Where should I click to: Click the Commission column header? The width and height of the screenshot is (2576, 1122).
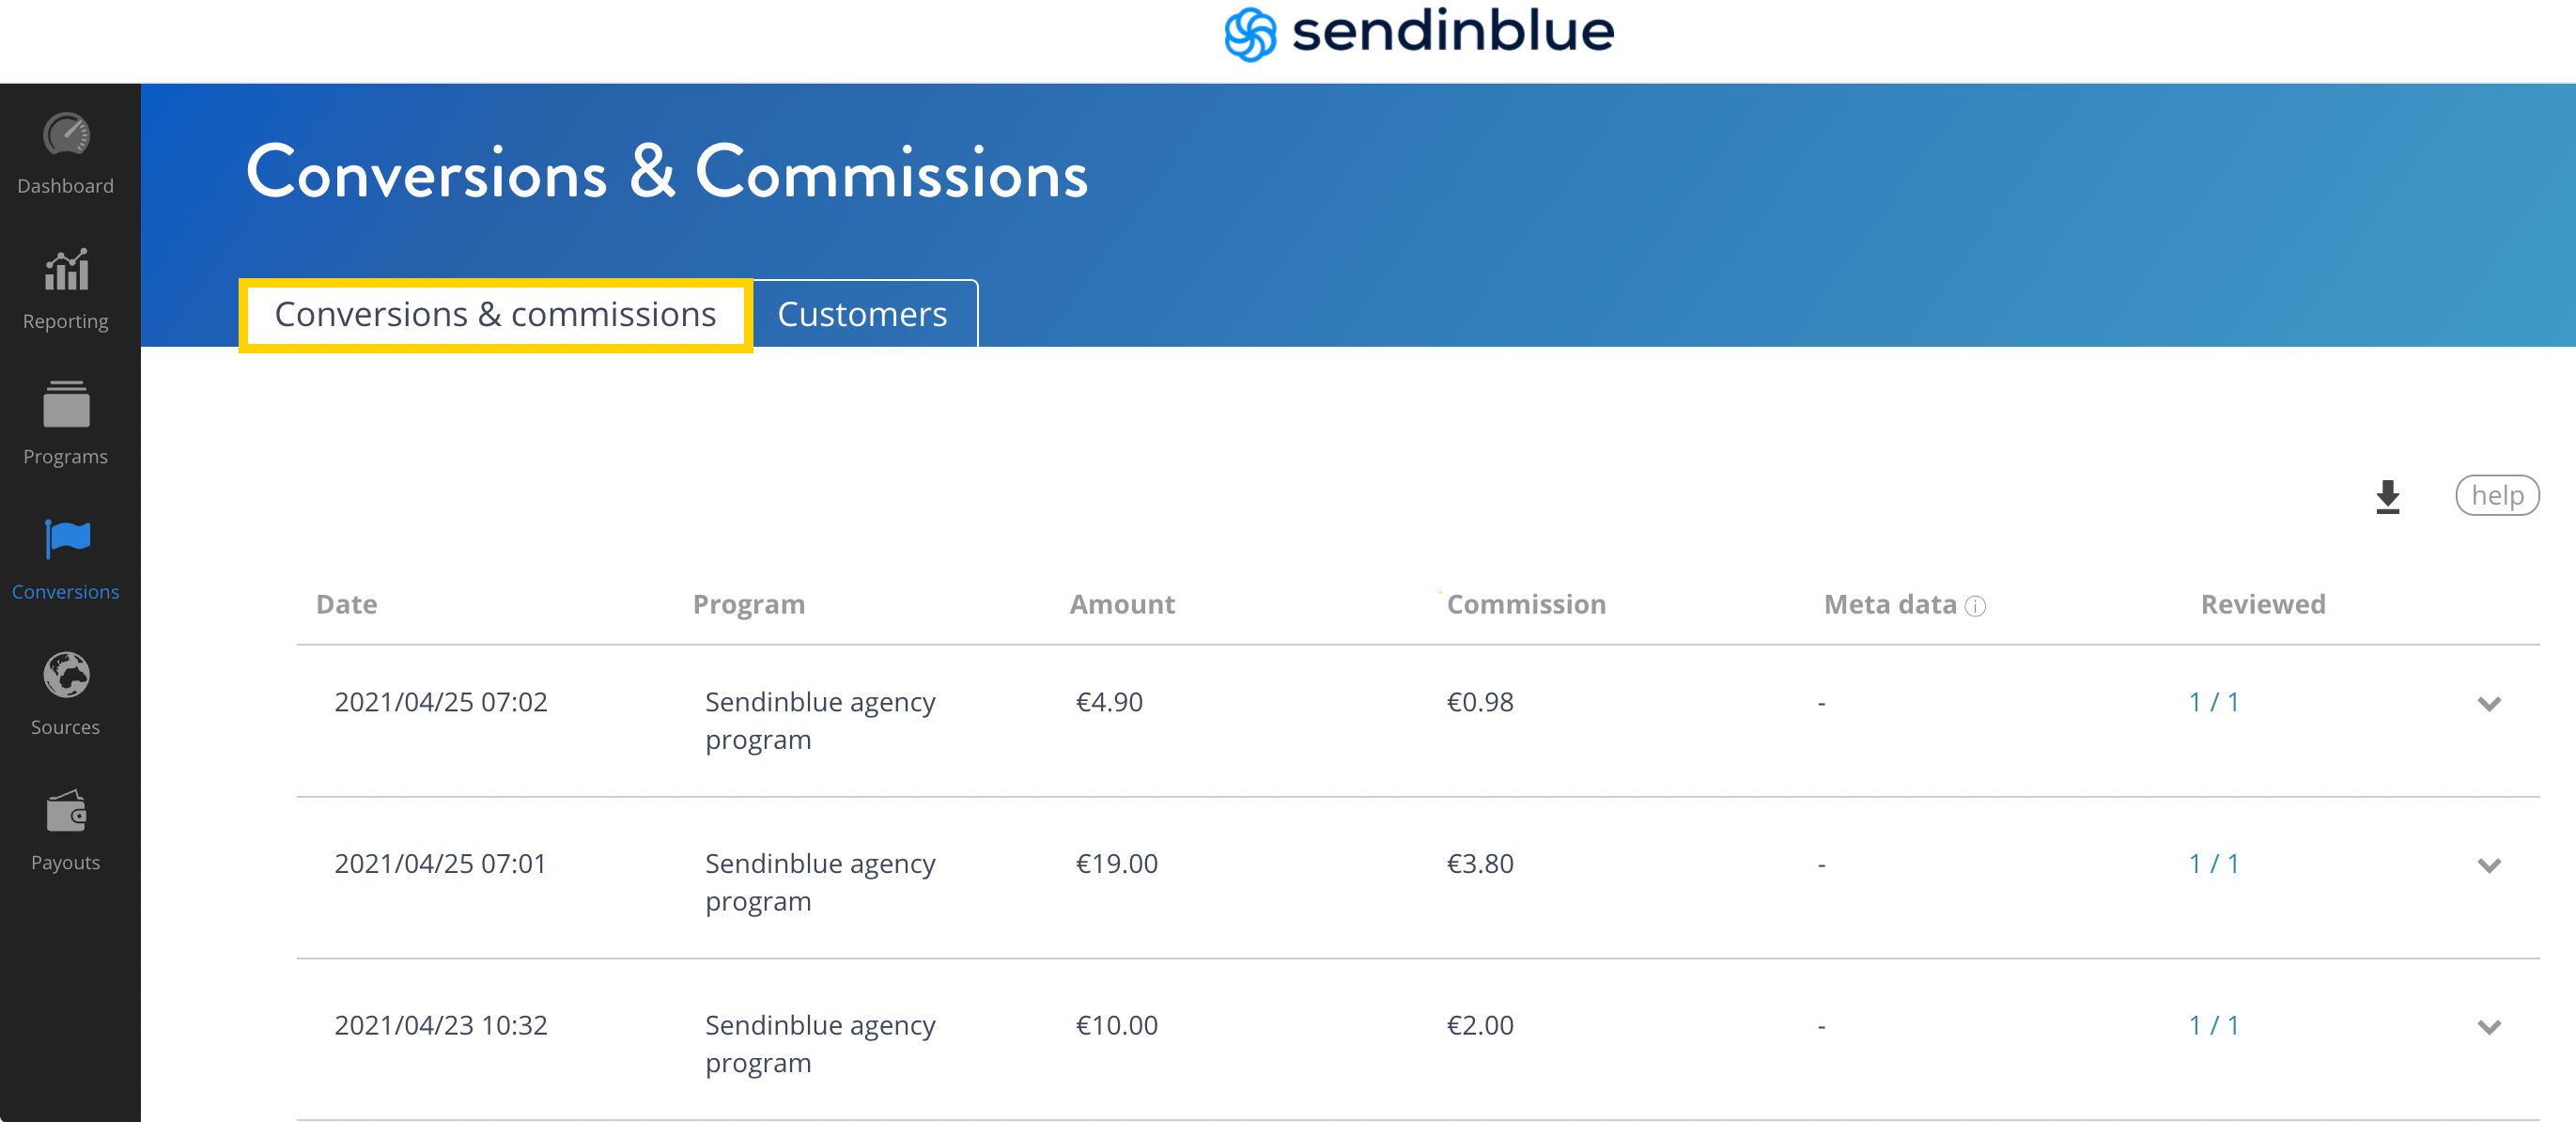(1526, 604)
